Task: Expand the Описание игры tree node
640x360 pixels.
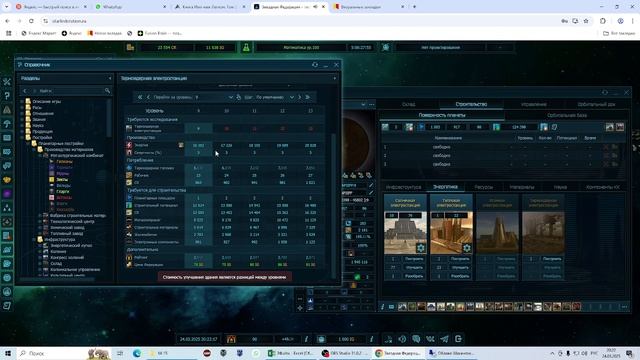Action: point(22,101)
